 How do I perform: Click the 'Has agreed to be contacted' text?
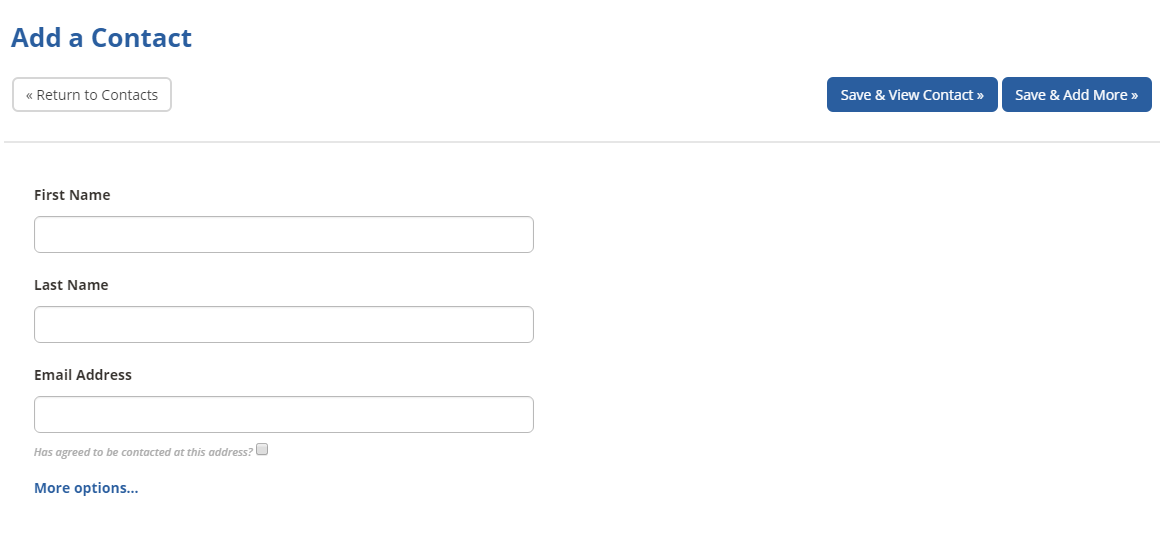tap(143, 452)
